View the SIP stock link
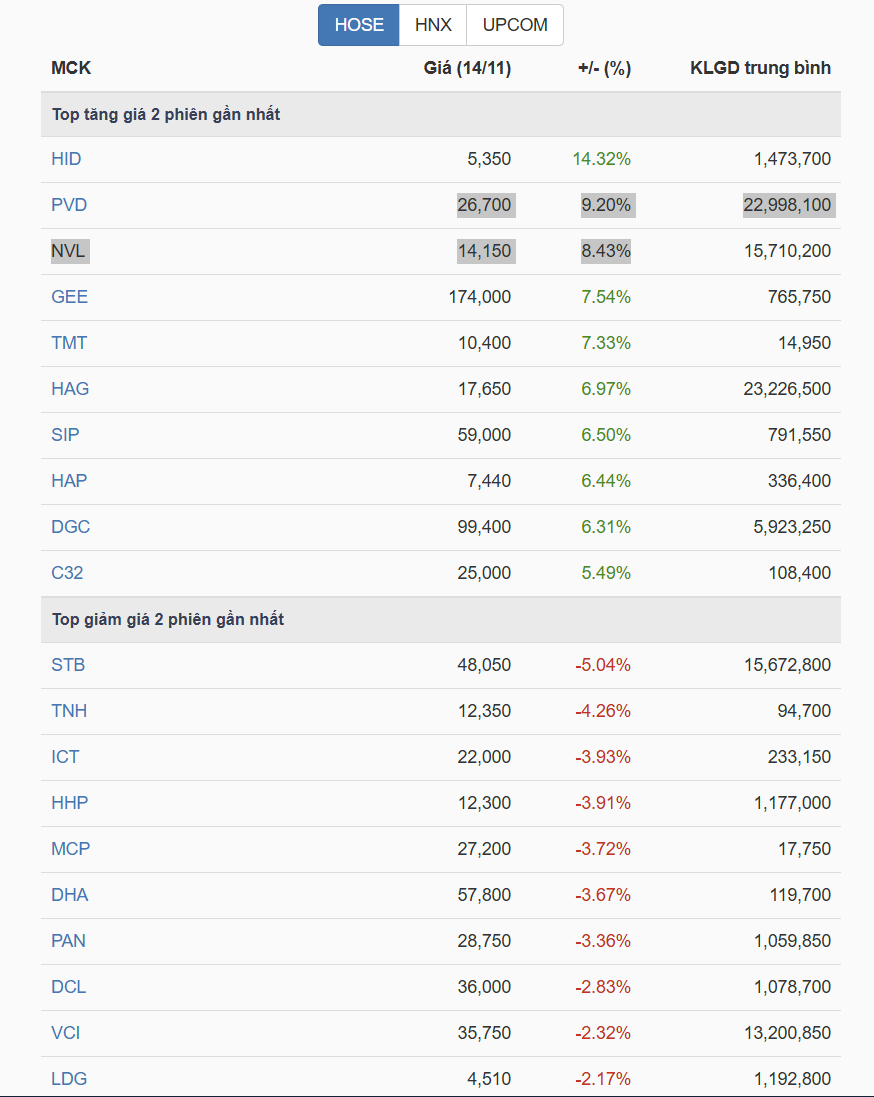 point(65,435)
